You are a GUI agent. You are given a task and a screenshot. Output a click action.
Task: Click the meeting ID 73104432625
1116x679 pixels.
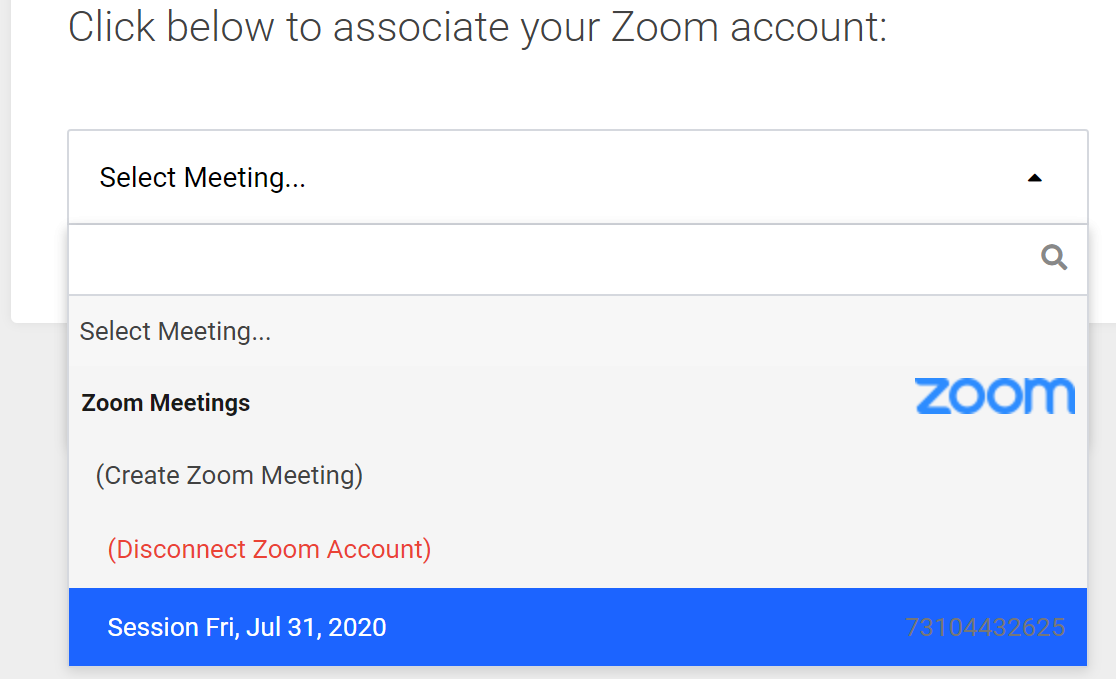(x=985, y=628)
